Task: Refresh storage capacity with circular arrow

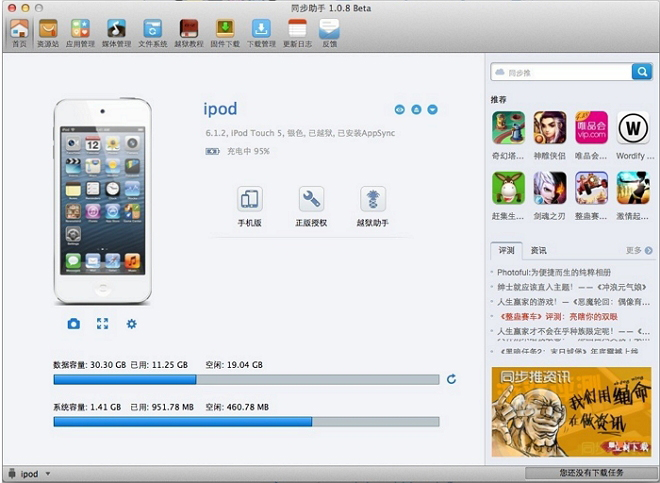Action: pos(451,379)
